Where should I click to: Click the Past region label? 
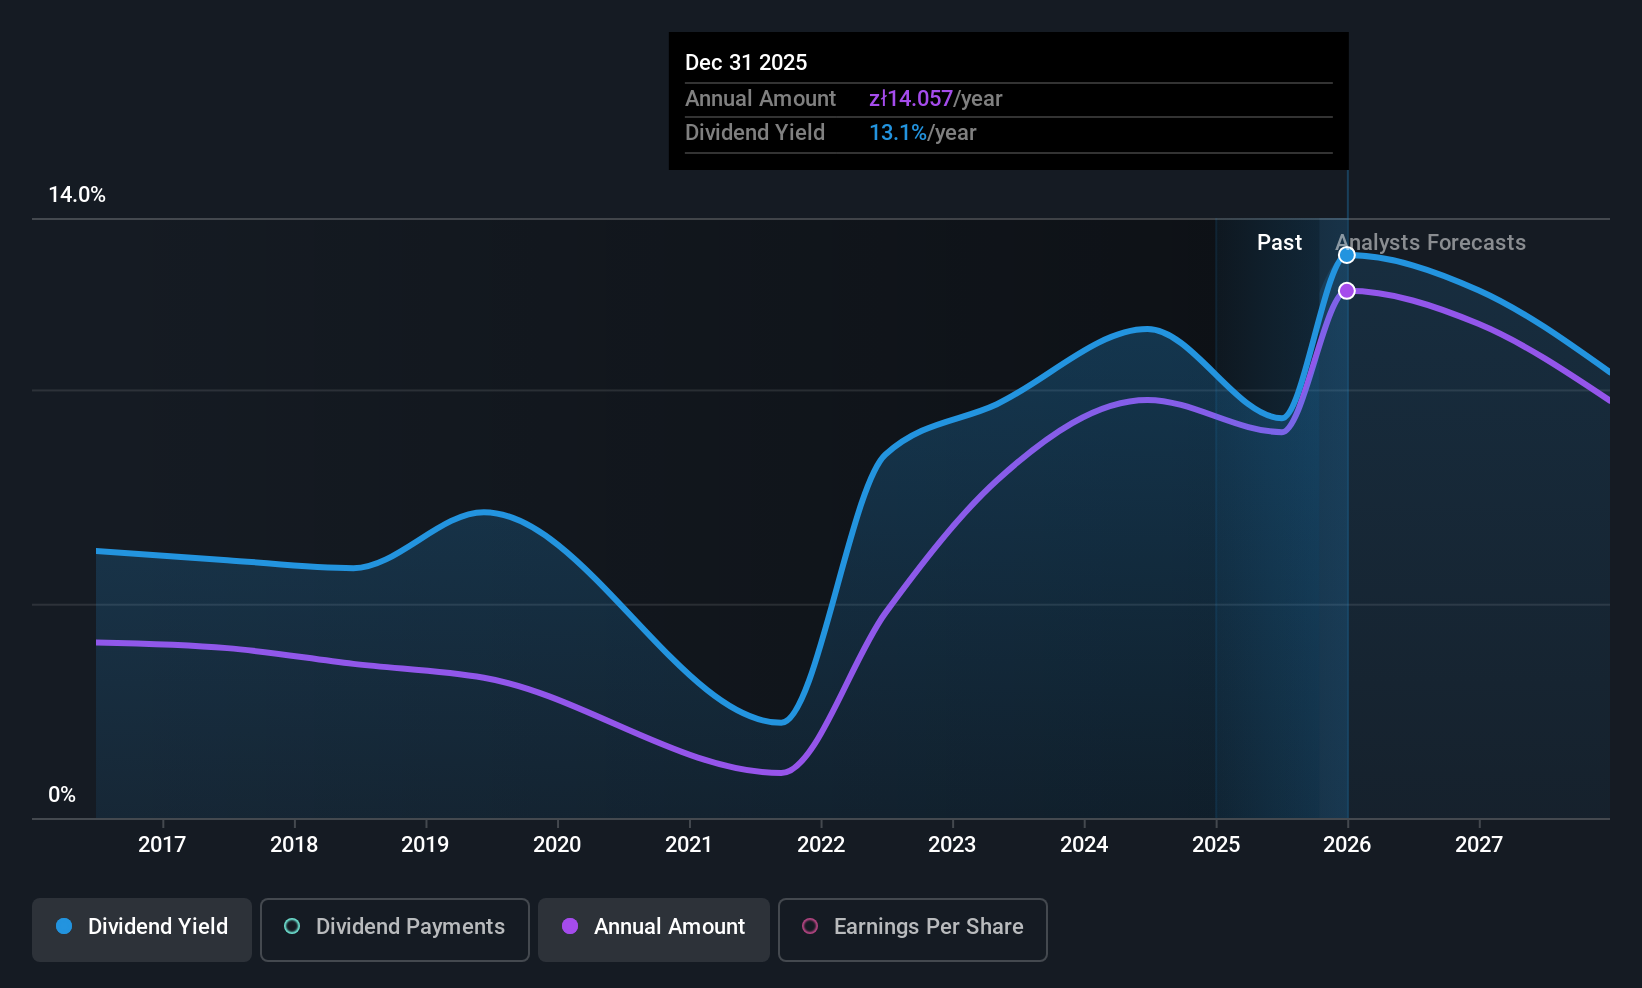[1279, 242]
